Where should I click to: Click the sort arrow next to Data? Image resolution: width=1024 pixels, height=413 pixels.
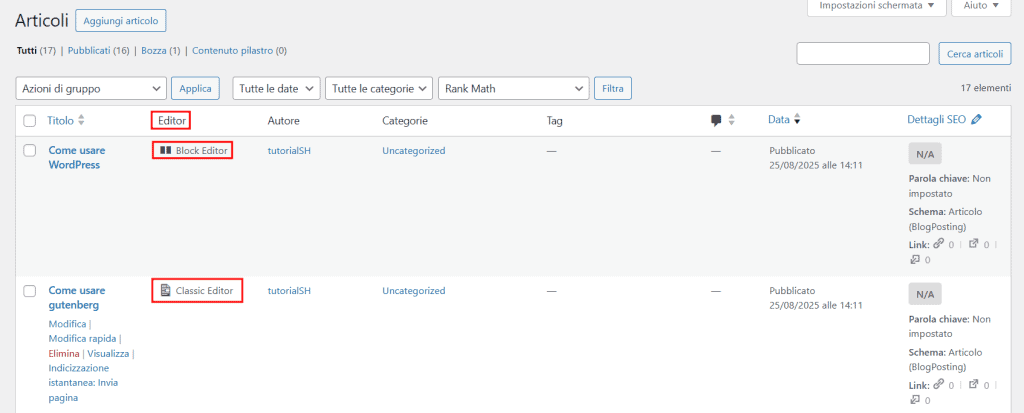[797, 120]
